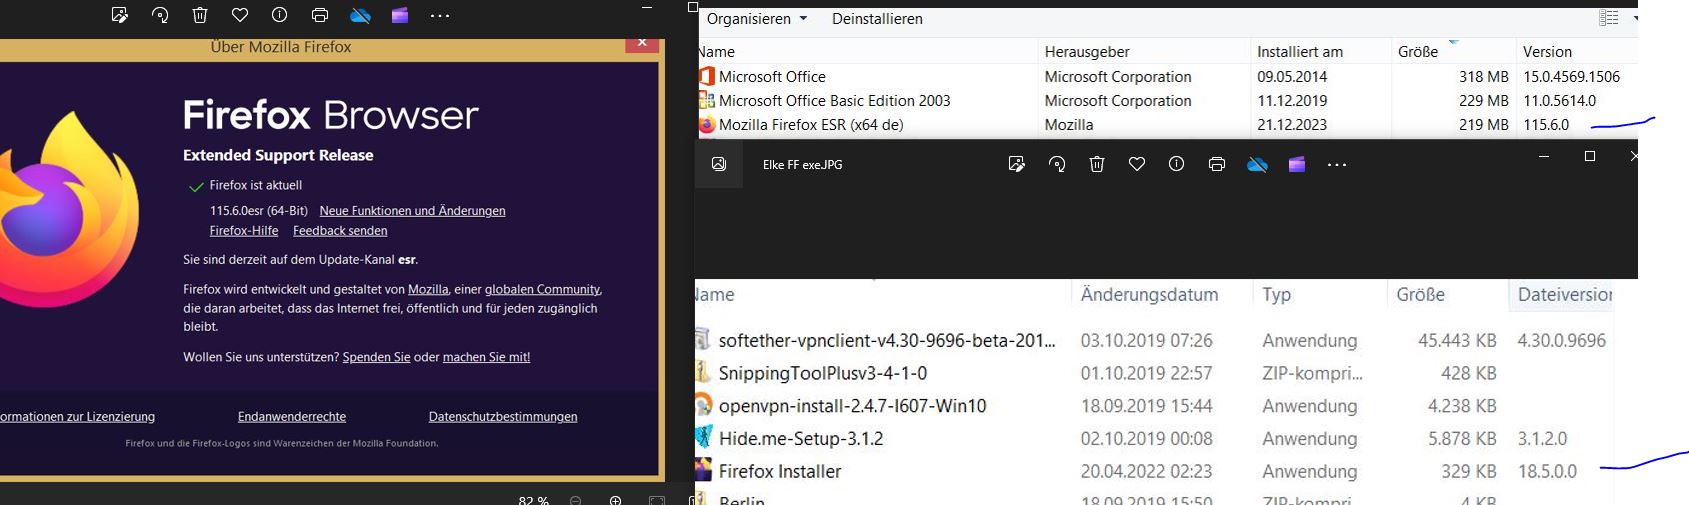Select the softether-vpnclient file name
Viewport: 1689px width, 505px height.
point(886,340)
